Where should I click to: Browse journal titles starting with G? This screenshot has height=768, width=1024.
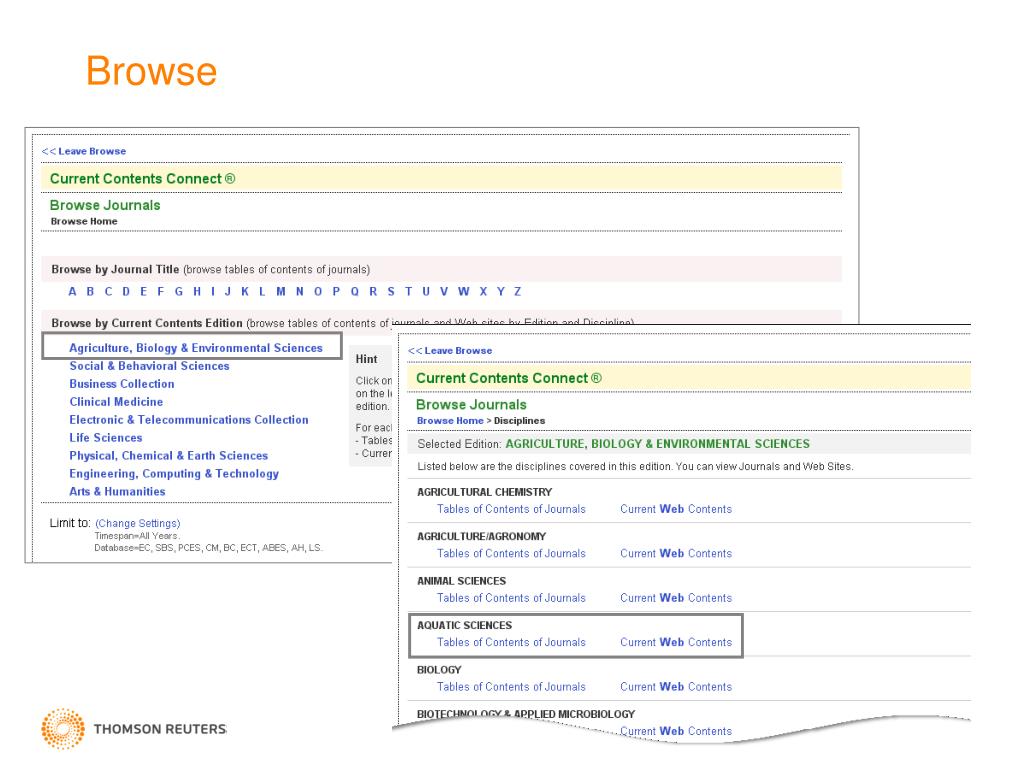179,291
